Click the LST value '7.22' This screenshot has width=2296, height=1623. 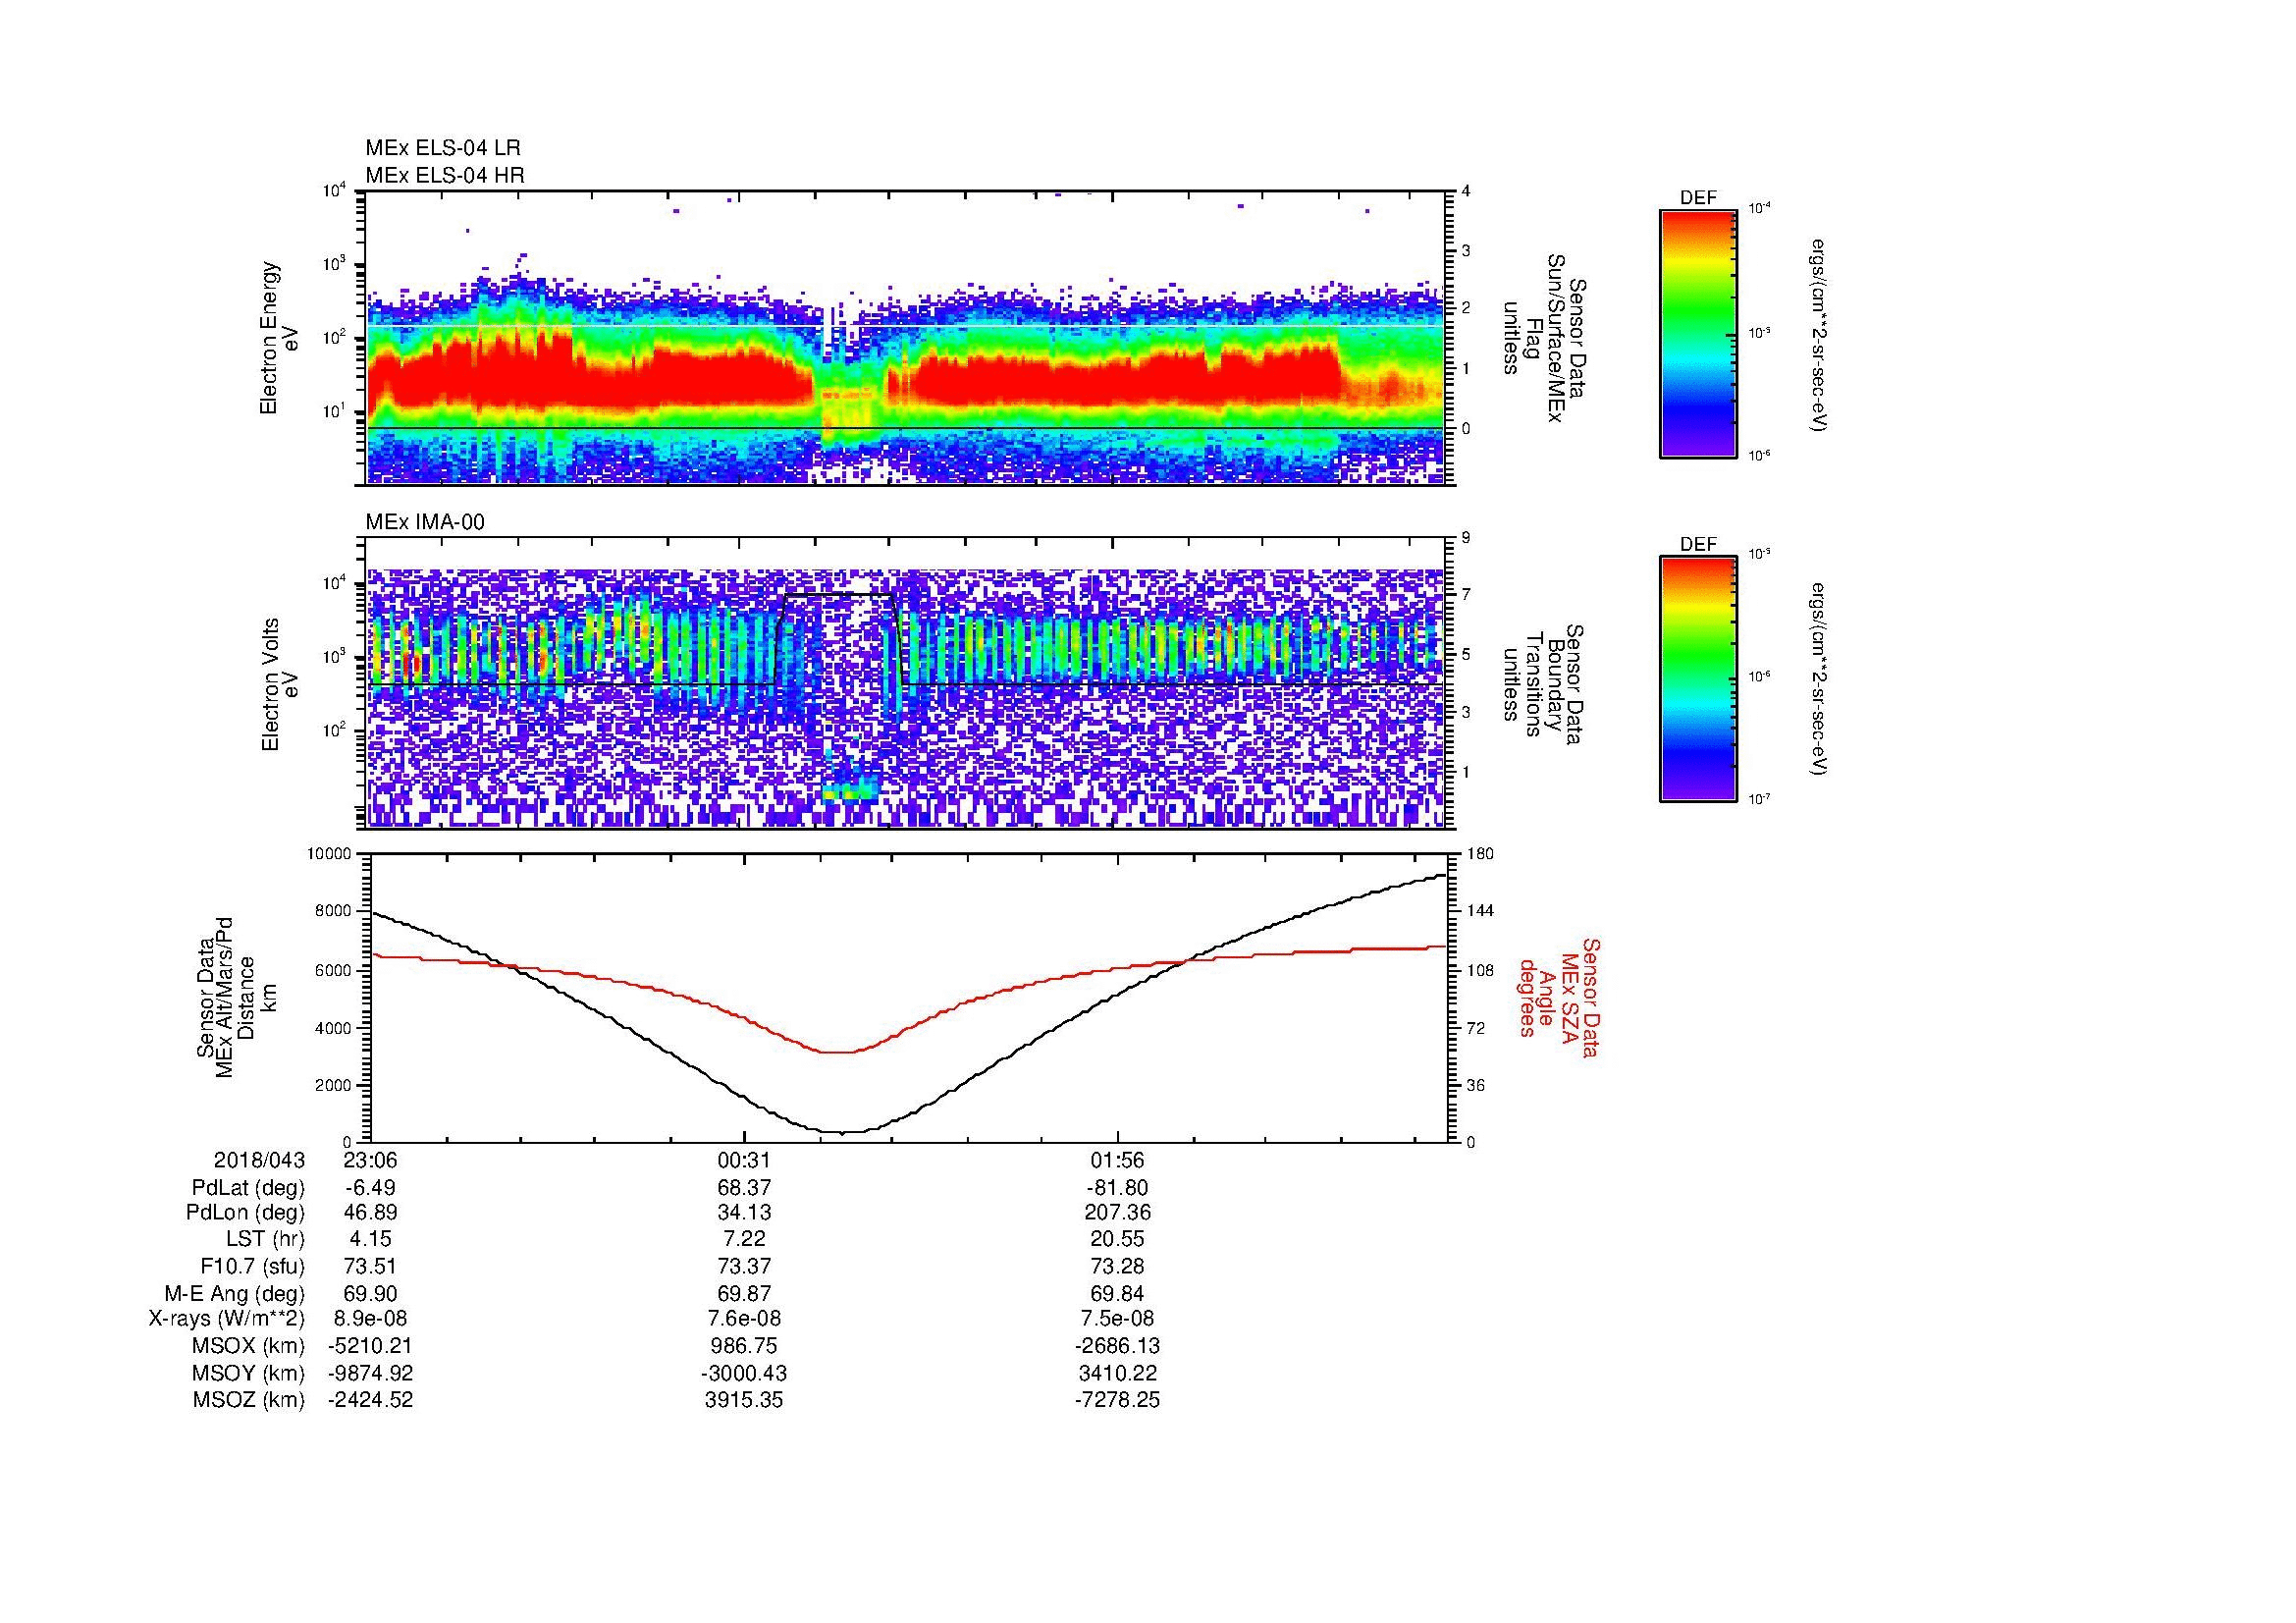tap(744, 1240)
